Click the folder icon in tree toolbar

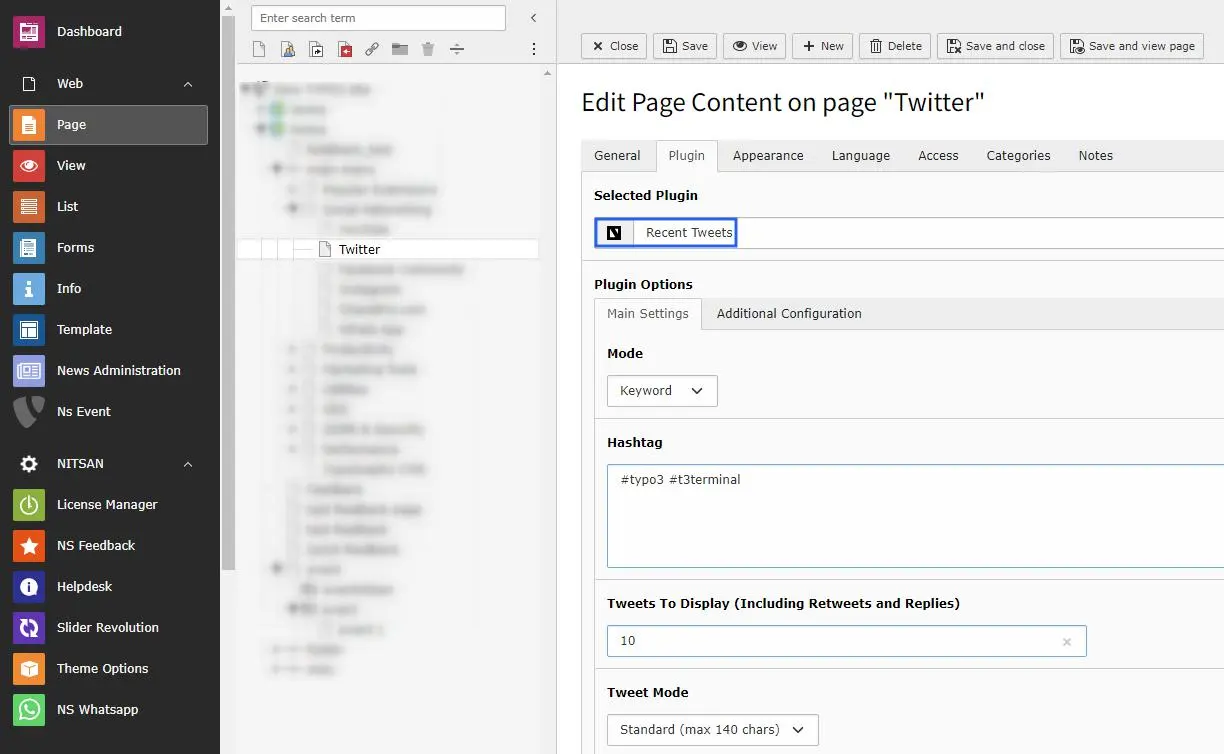tap(400, 49)
